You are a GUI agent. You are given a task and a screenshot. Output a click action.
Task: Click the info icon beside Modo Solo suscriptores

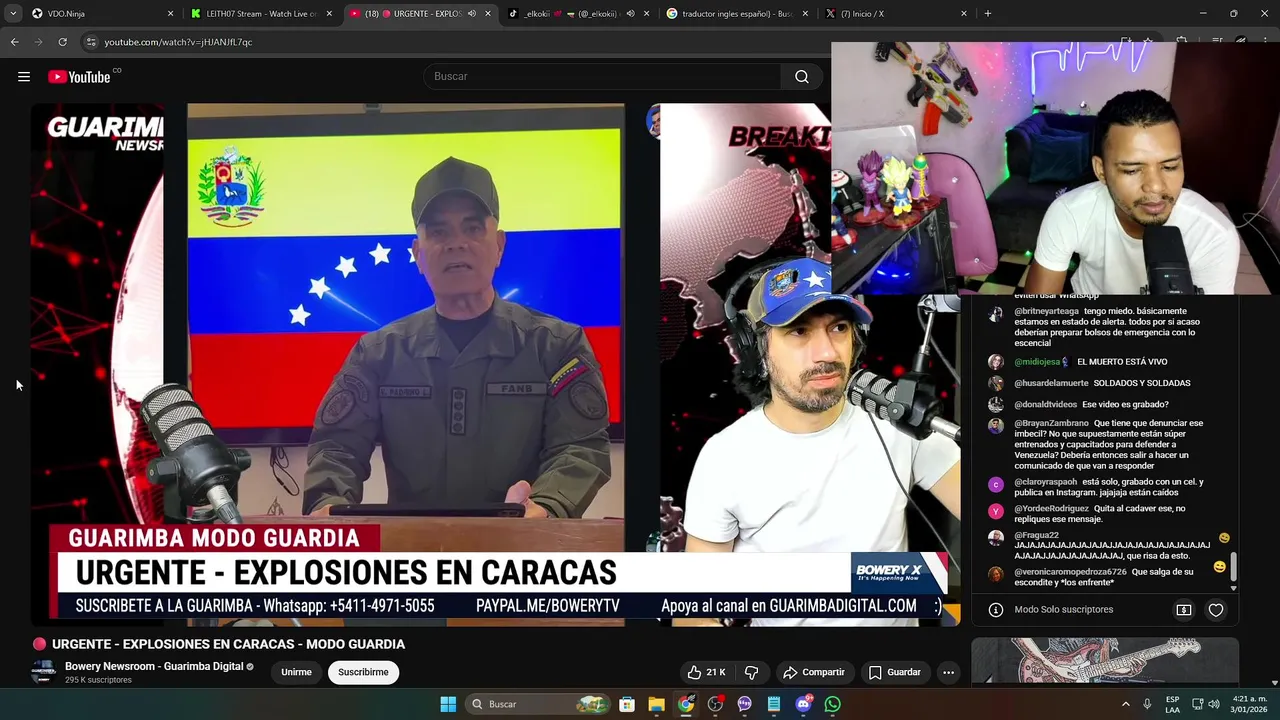pyautogui.click(x=995, y=610)
